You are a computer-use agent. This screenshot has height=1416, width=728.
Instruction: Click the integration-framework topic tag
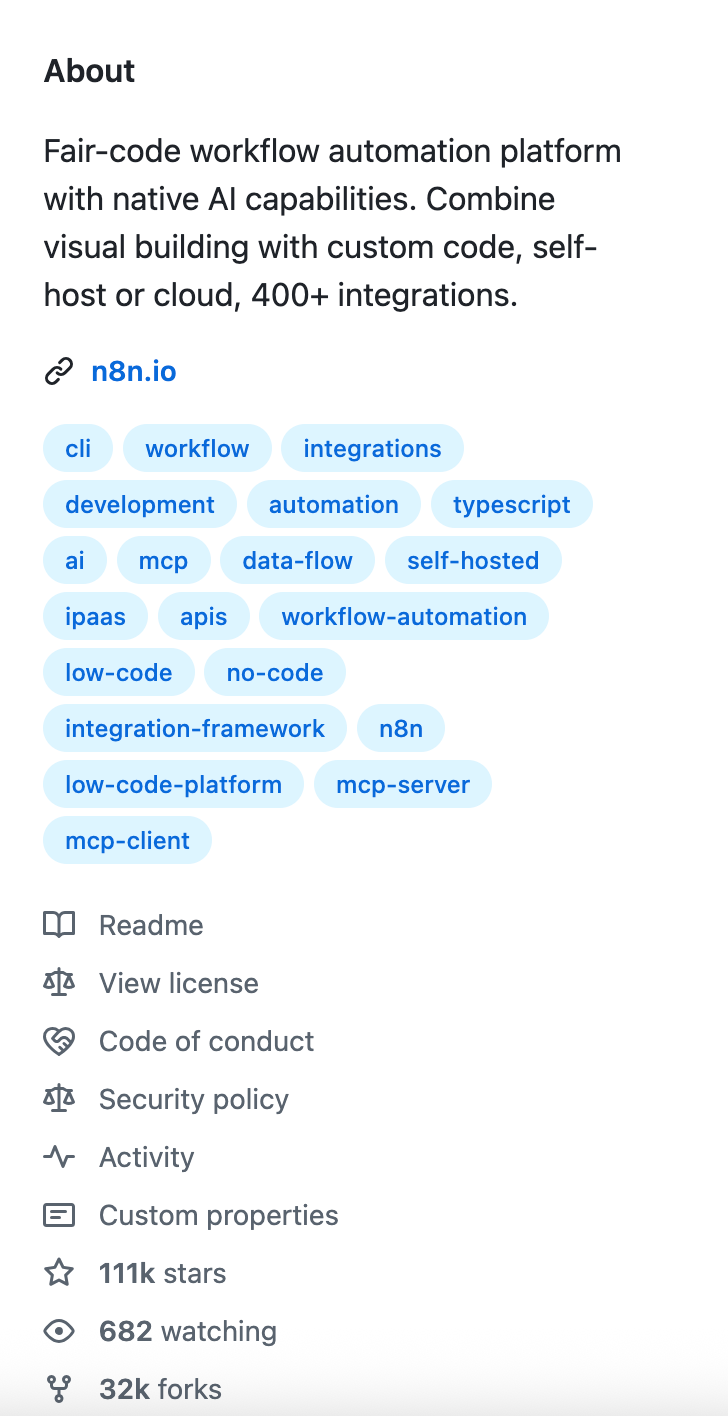pyautogui.click(x=194, y=728)
